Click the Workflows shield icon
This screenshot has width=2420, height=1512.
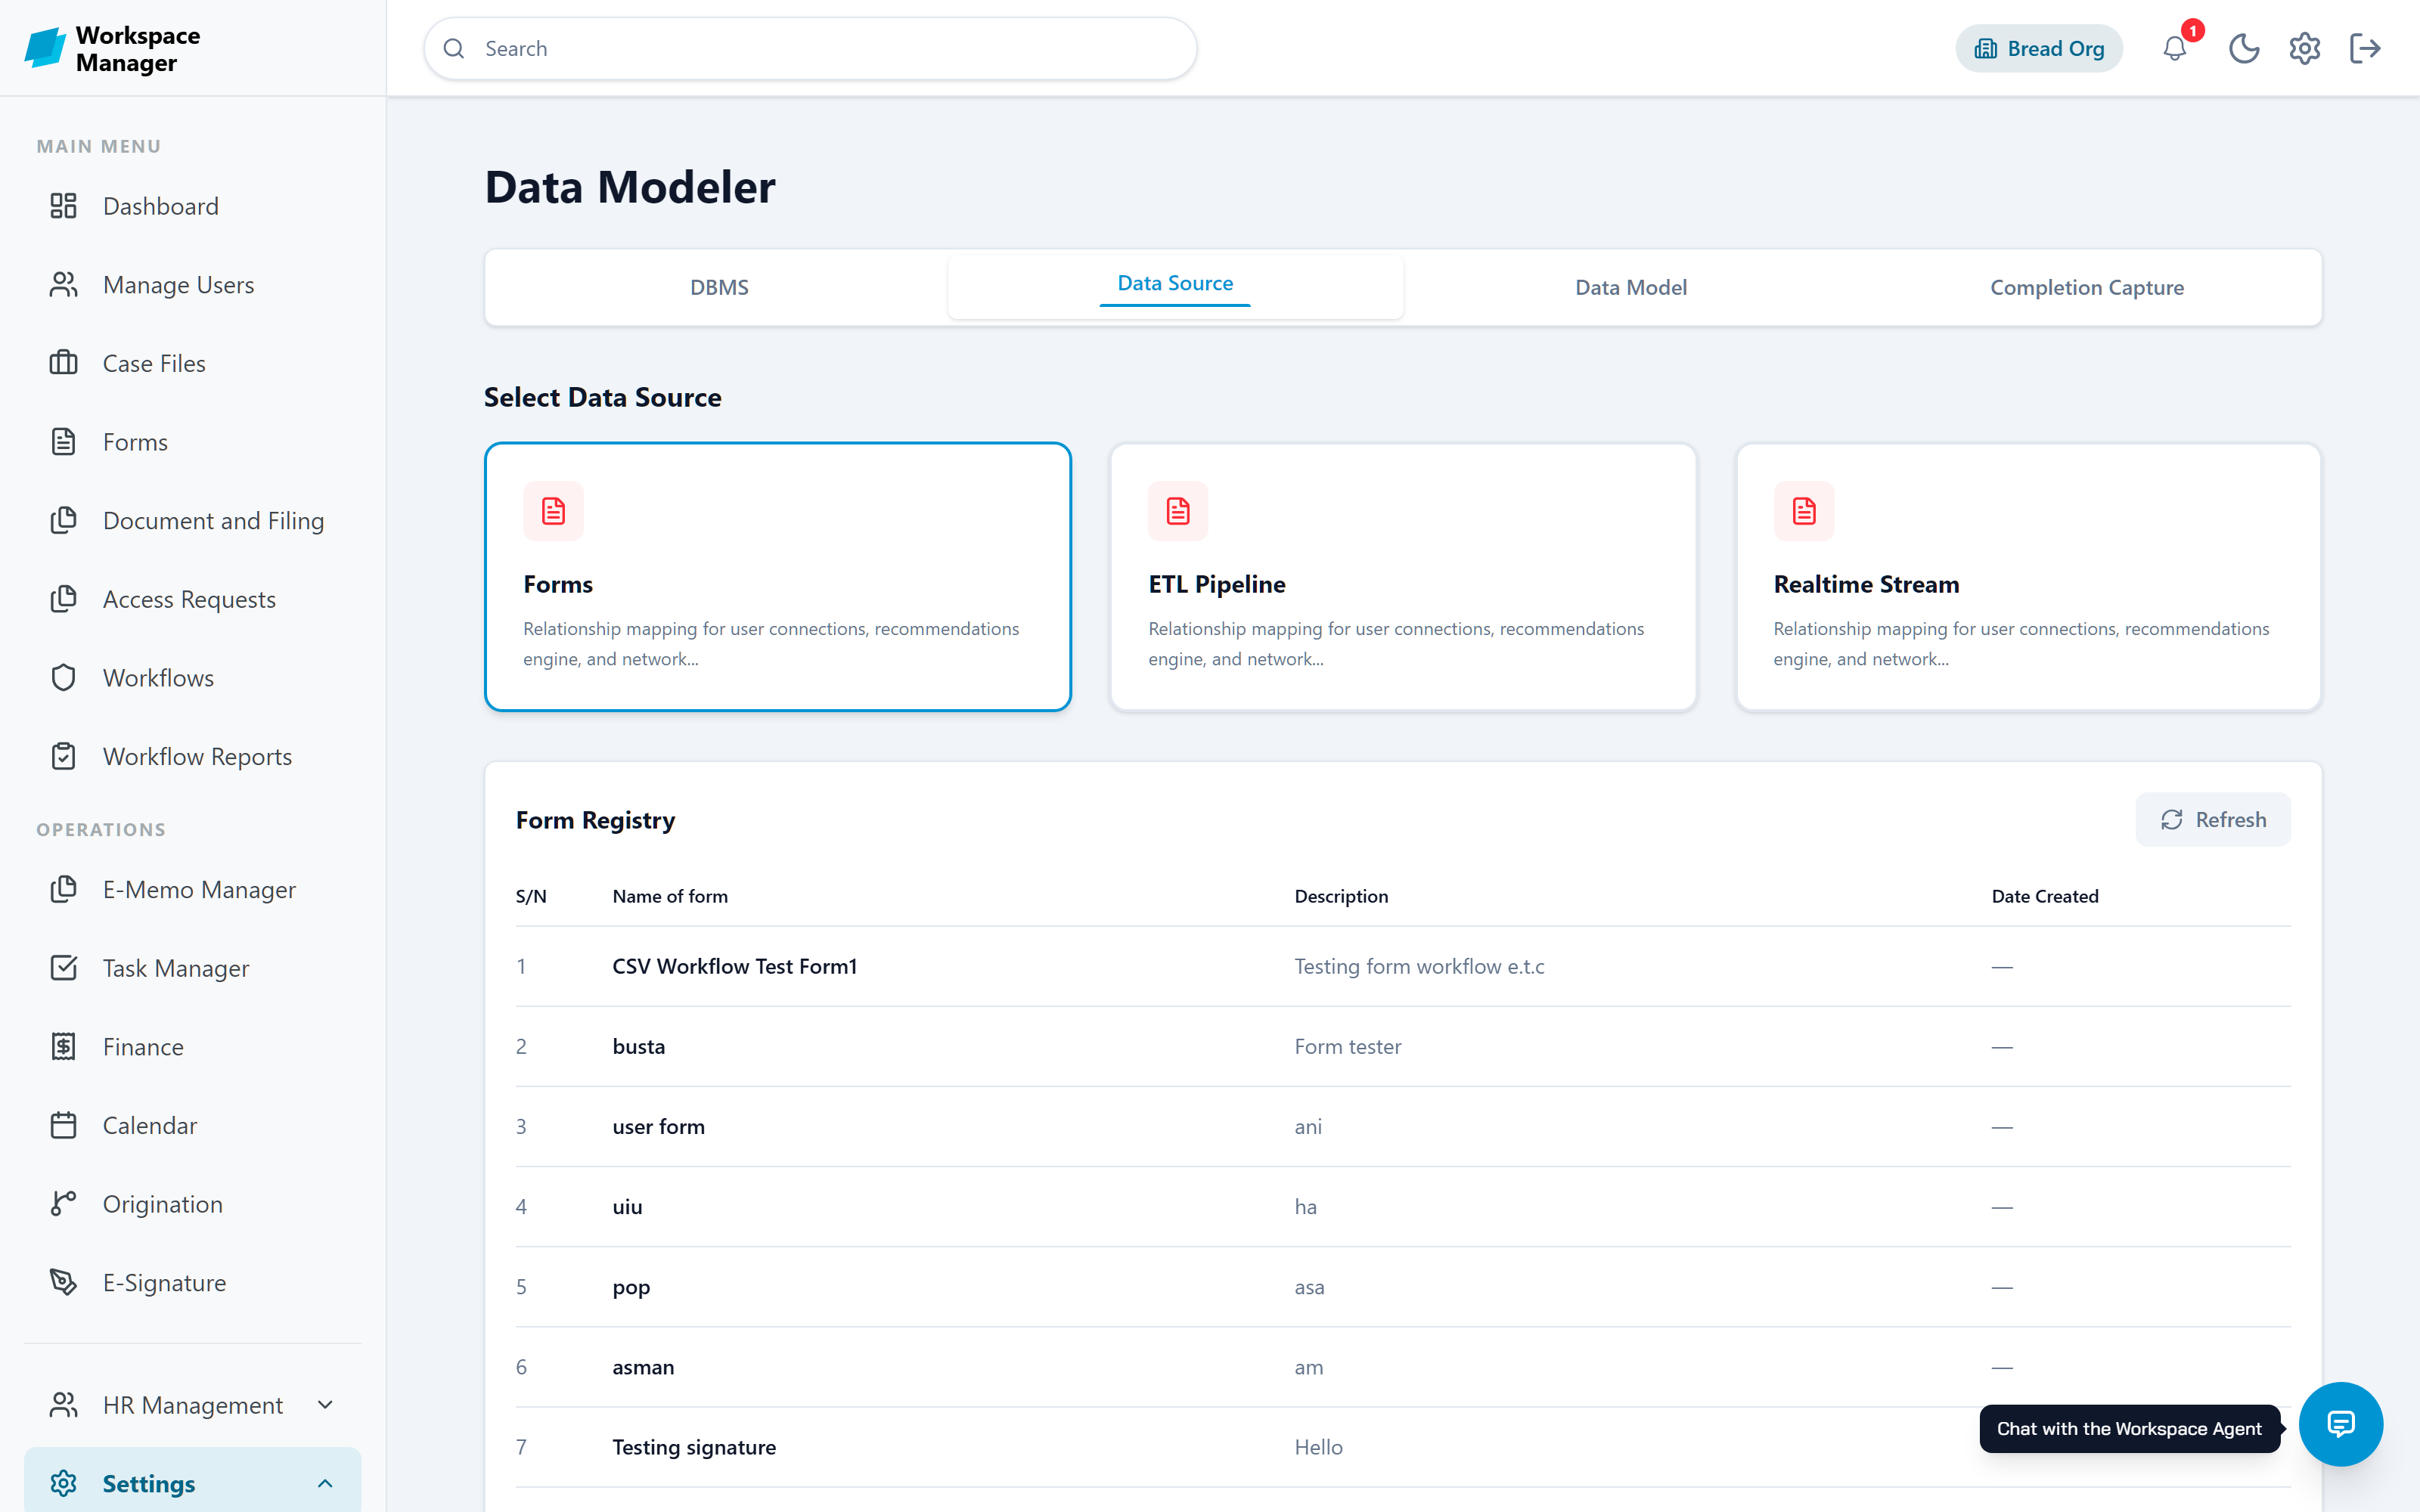click(63, 678)
